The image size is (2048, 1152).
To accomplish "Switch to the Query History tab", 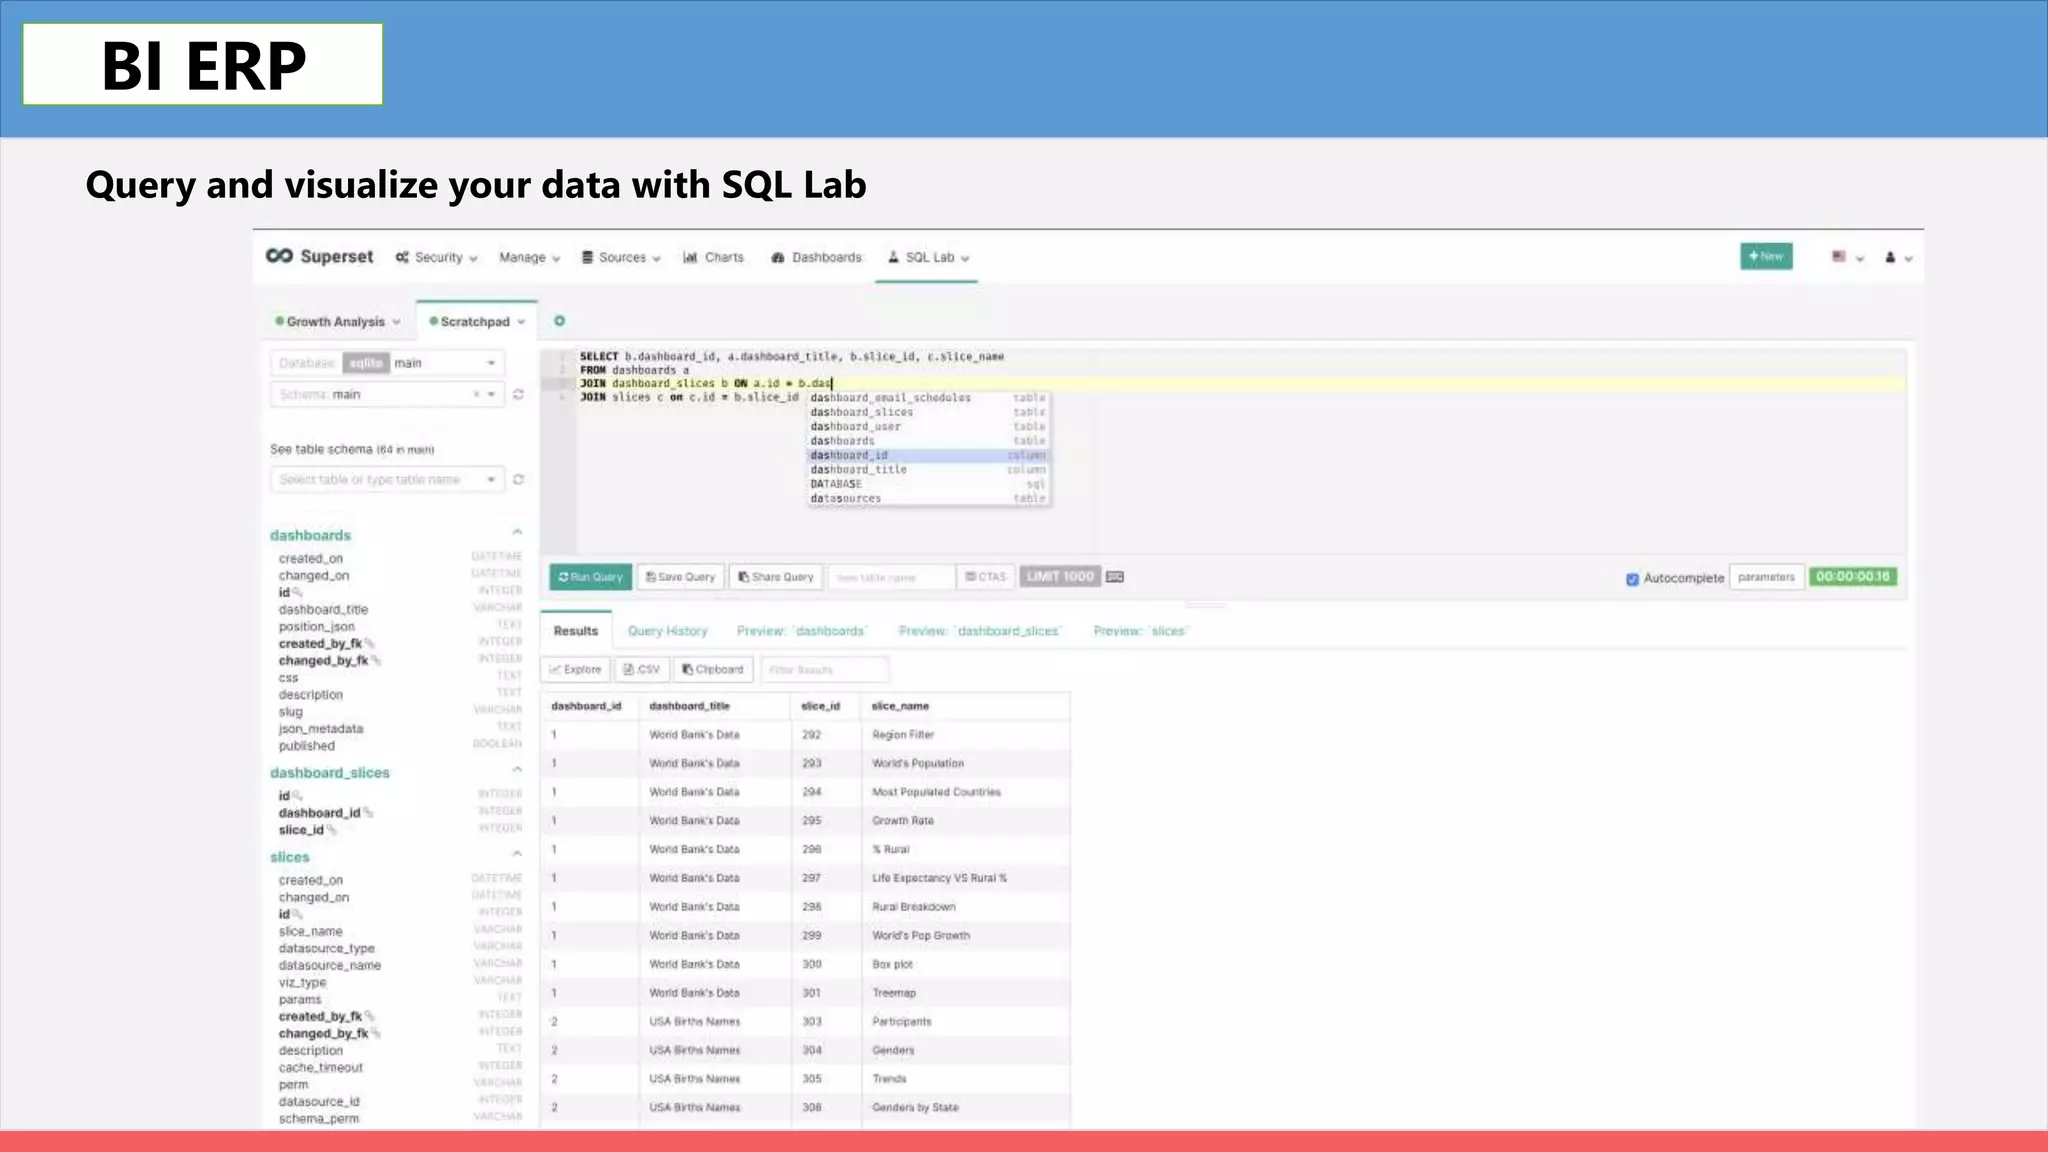I will [x=667, y=631].
